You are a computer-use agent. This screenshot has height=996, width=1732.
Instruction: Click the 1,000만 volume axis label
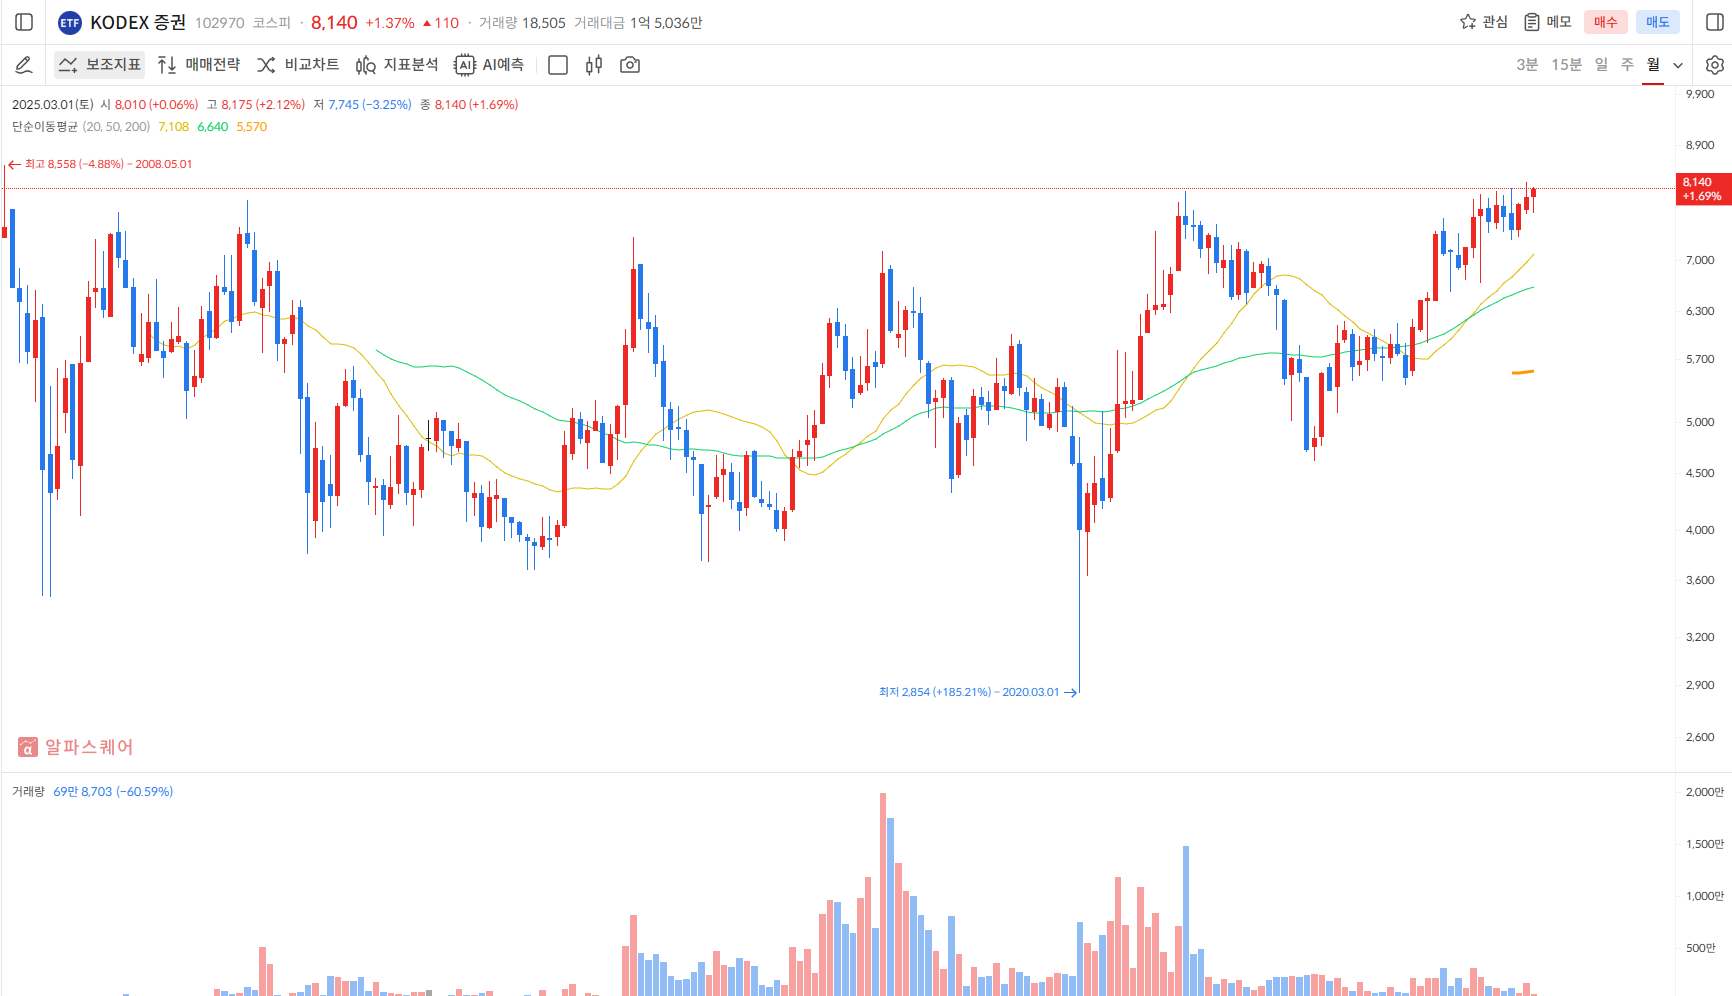(x=1705, y=896)
